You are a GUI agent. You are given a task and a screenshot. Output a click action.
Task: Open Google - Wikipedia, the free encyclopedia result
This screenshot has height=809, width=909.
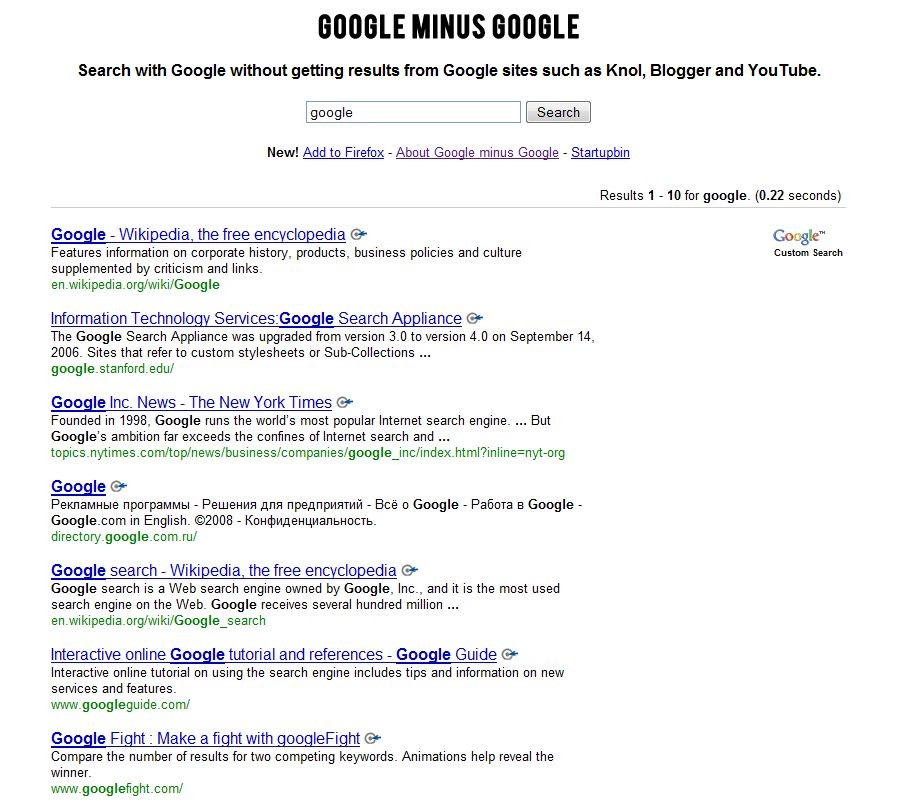pyautogui.click(x=198, y=235)
